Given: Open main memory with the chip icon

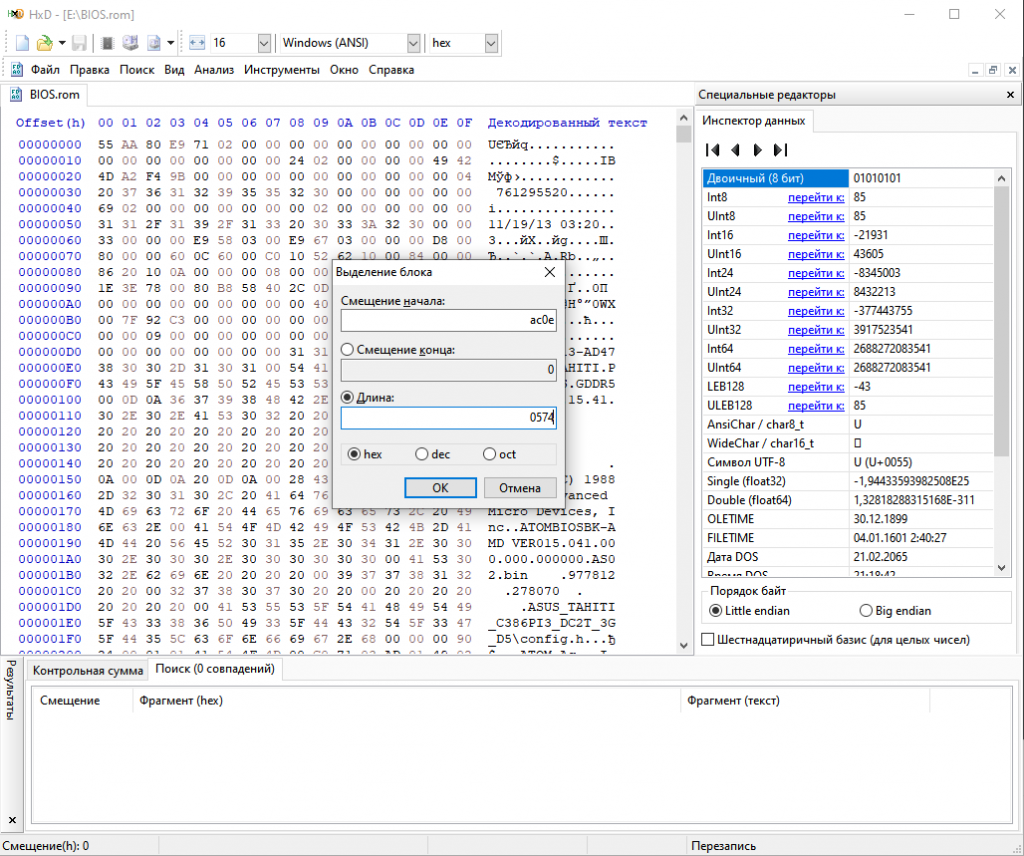Looking at the screenshot, I should pos(108,43).
